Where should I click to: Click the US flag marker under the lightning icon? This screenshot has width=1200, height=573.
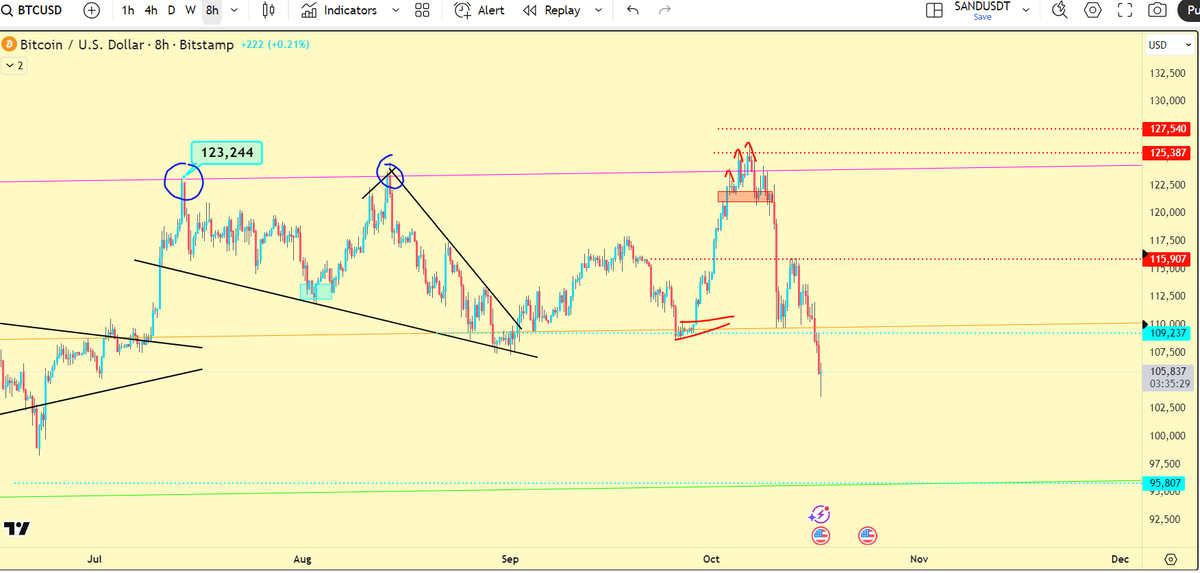point(820,535)
